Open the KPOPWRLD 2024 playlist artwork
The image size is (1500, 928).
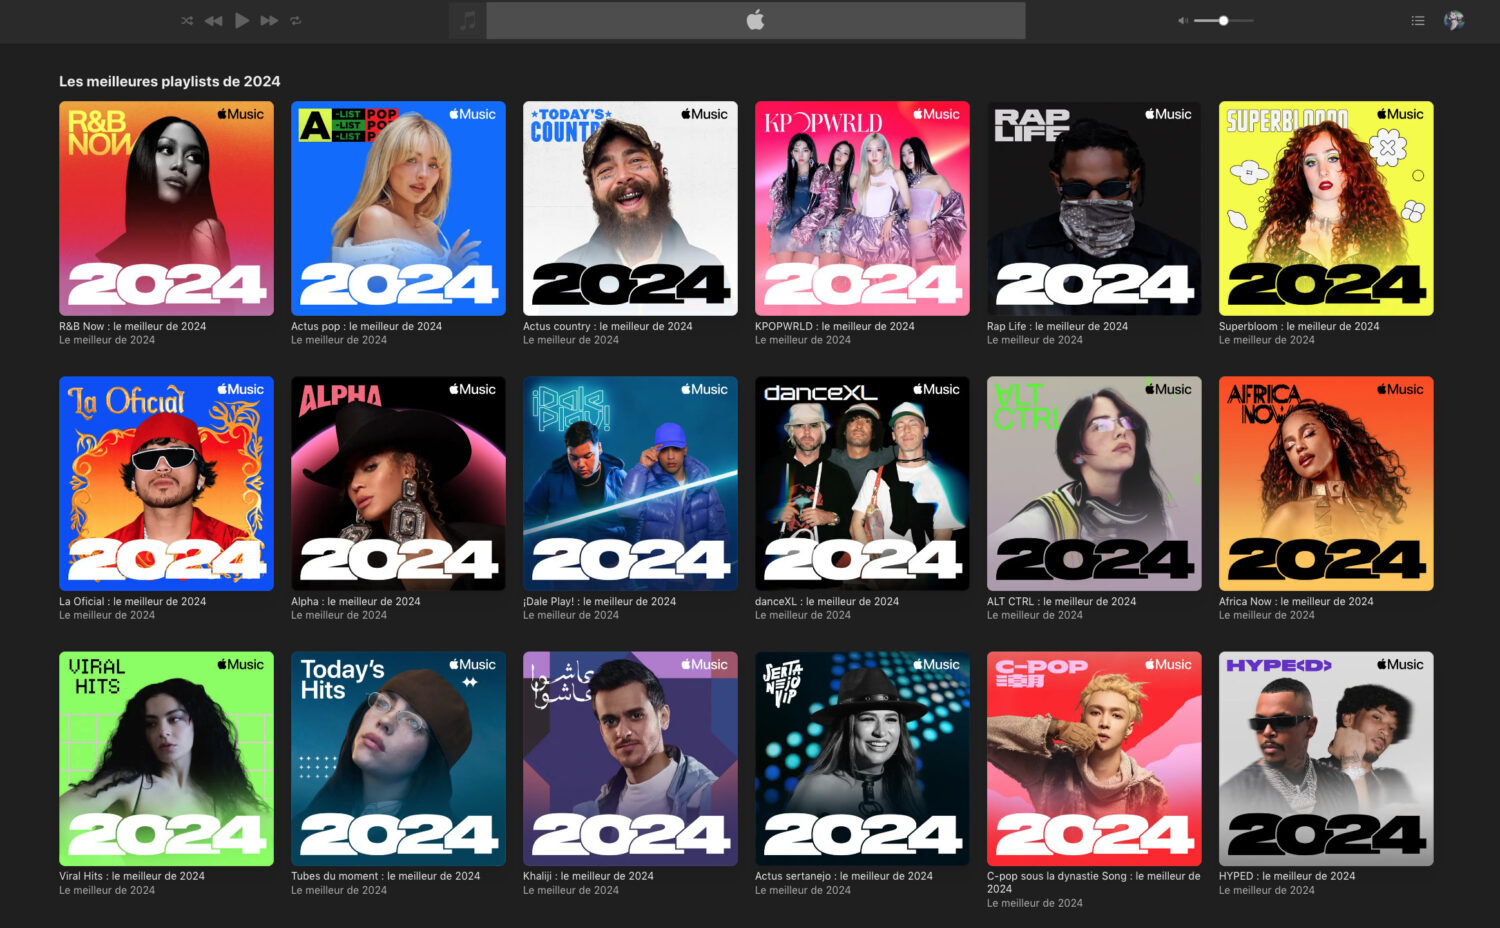[862, 208]
